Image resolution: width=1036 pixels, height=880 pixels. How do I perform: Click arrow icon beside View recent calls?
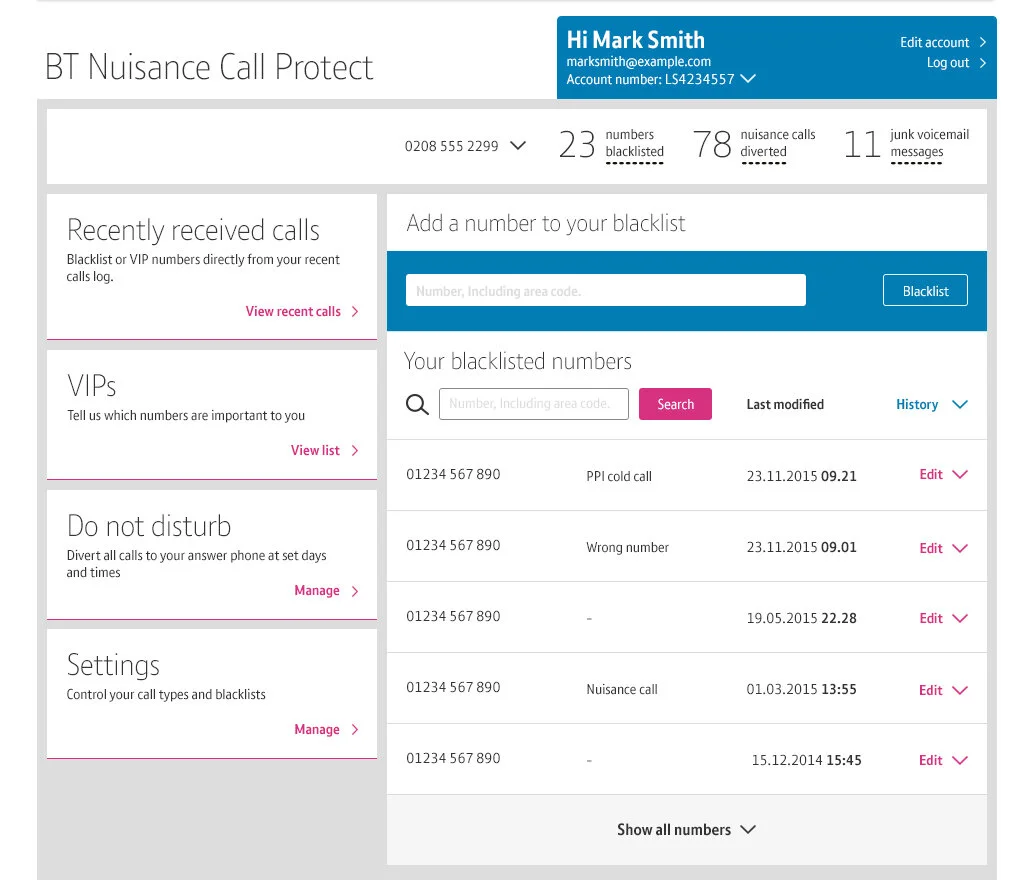(x=355, y=311)
